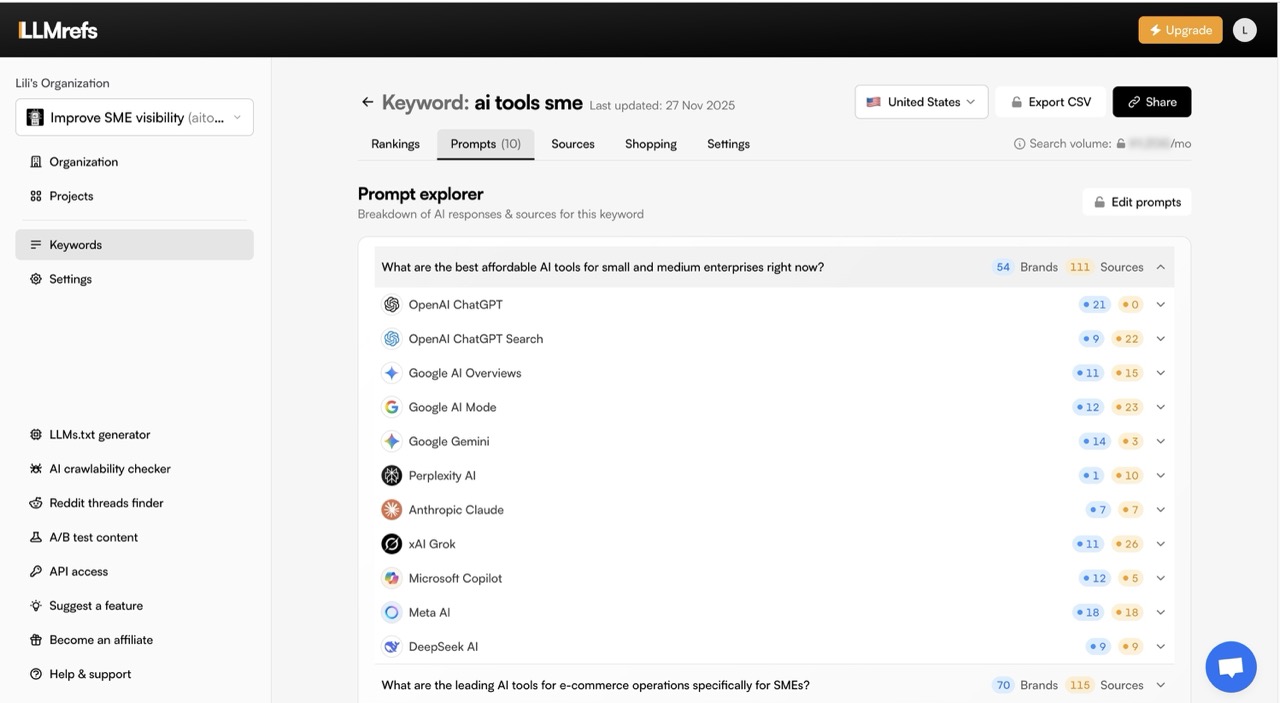Switch to the Sources tab
Screen dimensions: 1280x703
572,144
